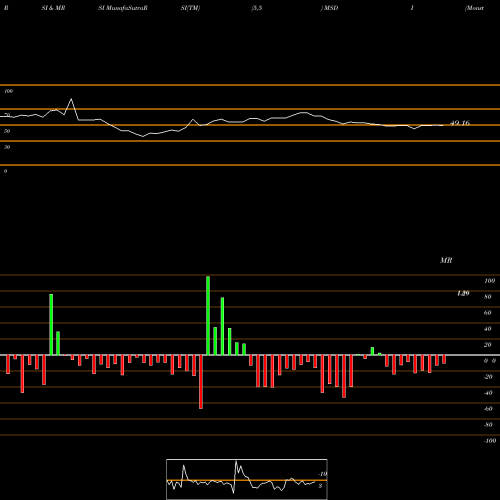Click the MR axis label -80
The height and width of the screenshot is (500, 500).
[488, 425]
